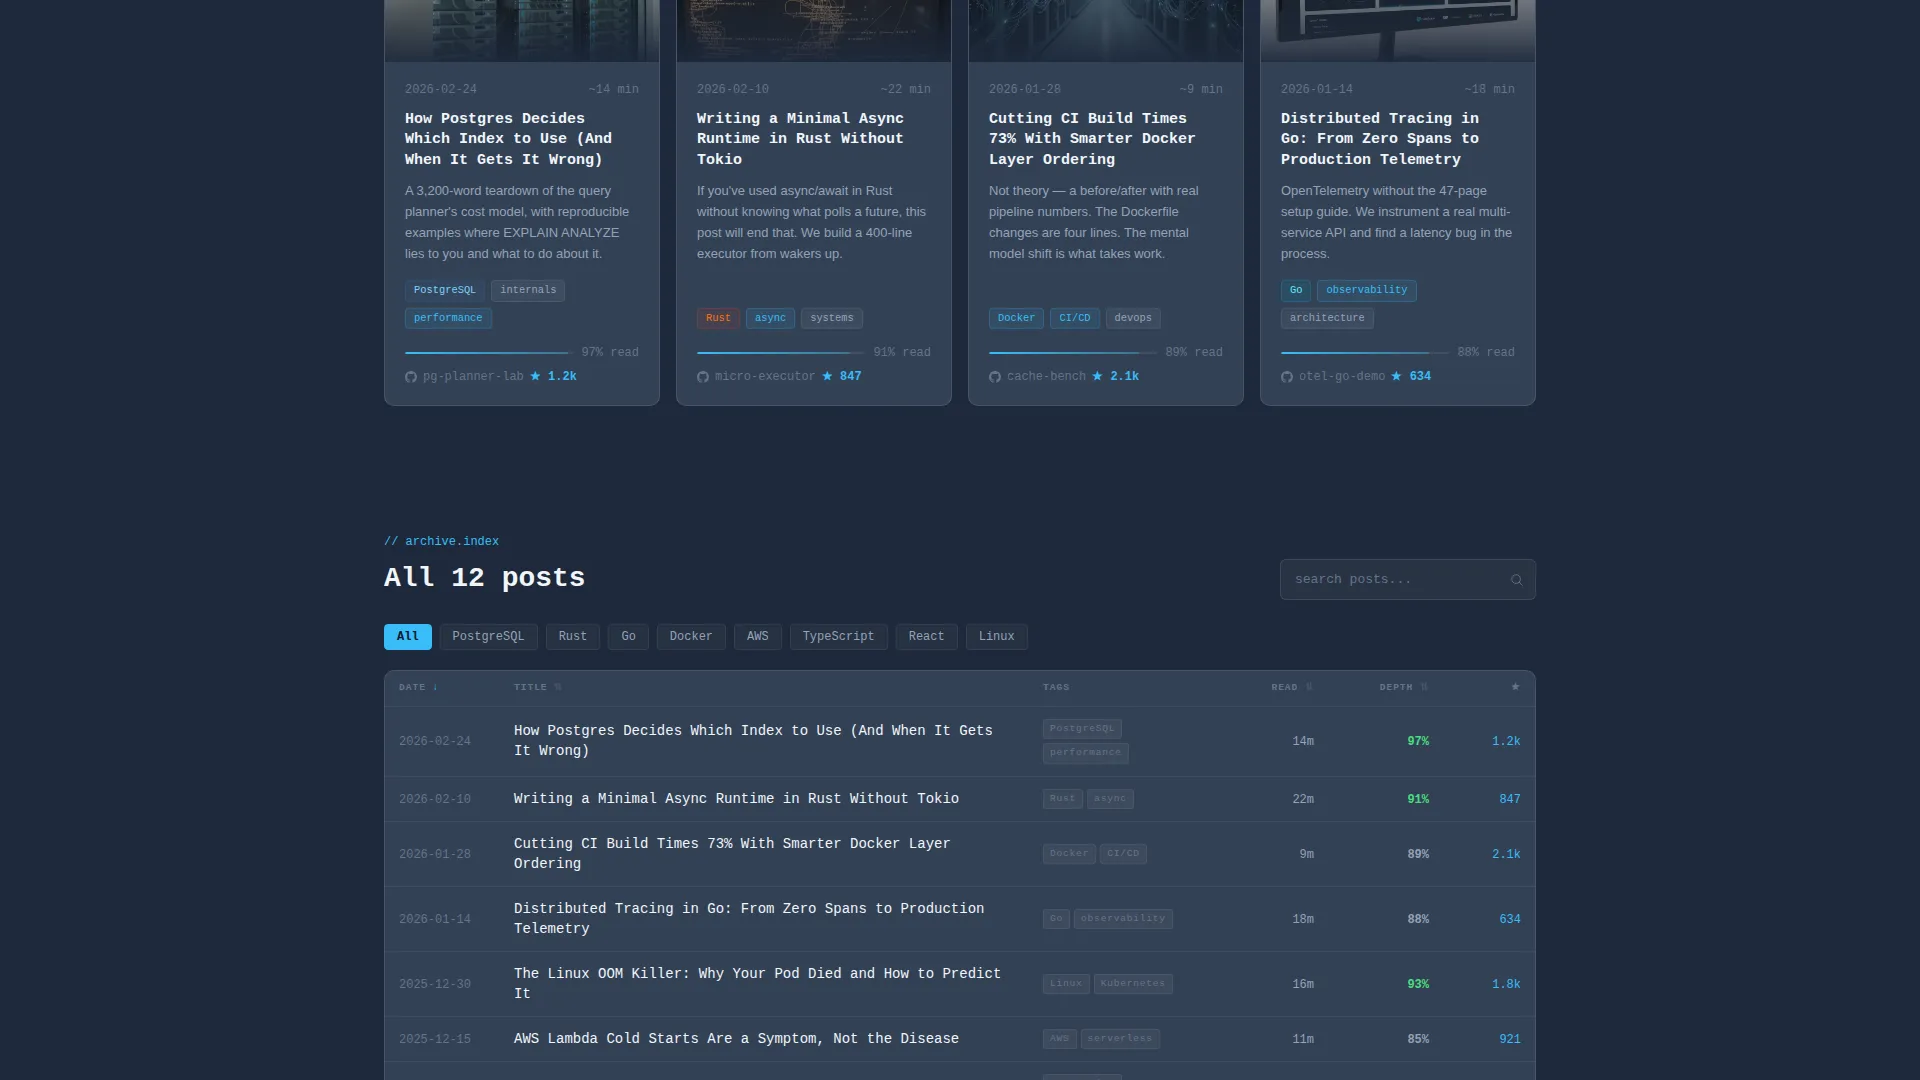Click Go tag on tracing card
The height and width of the screenshot is (1080, 1920).
(x=1296, y=291)
